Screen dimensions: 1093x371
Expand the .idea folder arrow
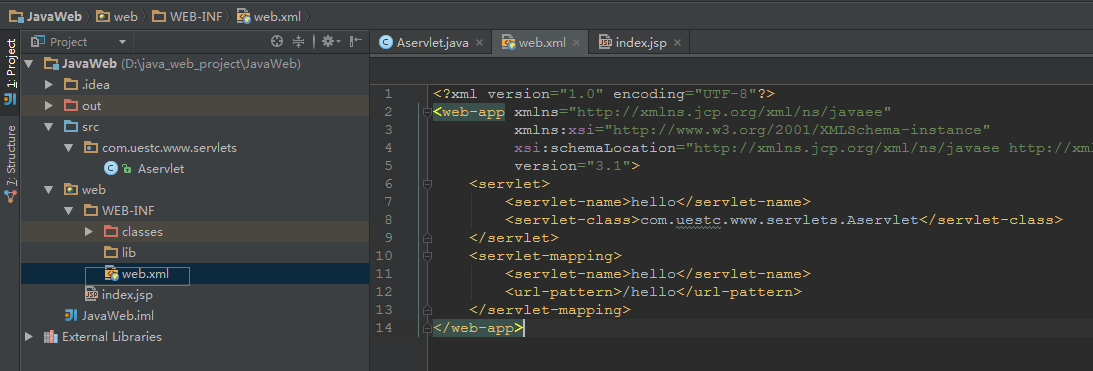(x=49, y=85)
